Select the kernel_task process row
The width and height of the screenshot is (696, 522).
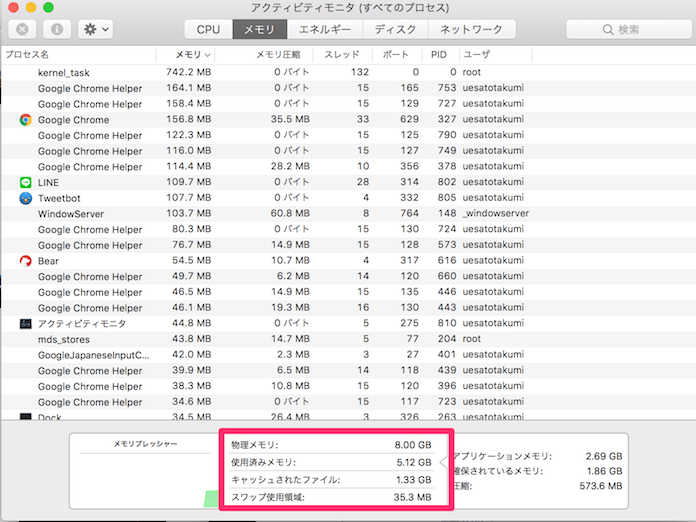click(x=348, y=72)
